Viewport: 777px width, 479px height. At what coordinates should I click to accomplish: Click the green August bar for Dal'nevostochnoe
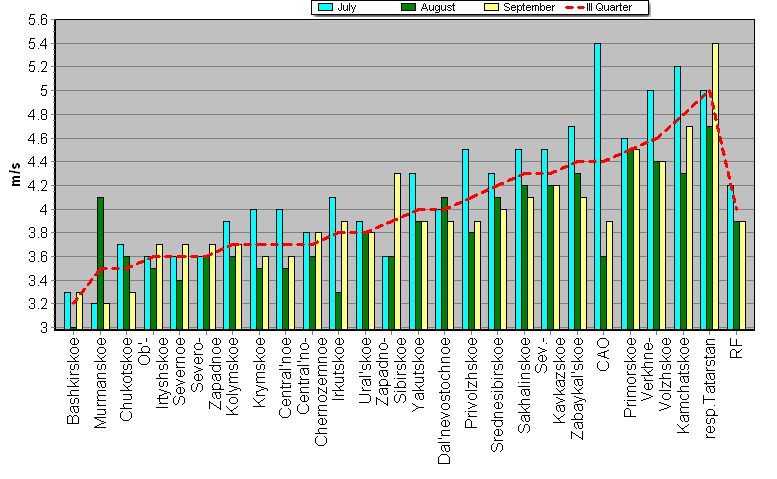[x=444, y=264]
